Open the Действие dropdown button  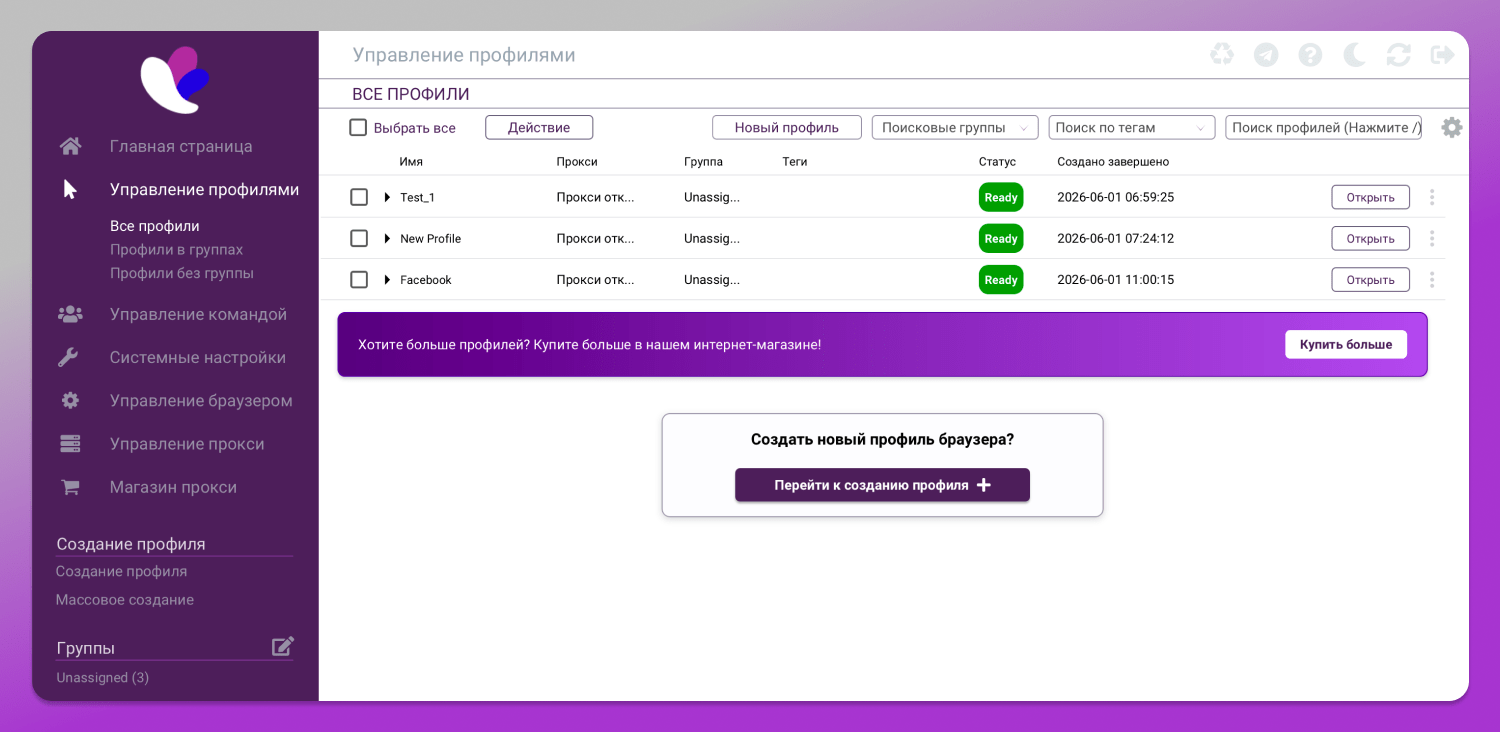pyautogui.click(x=539, y=127)
